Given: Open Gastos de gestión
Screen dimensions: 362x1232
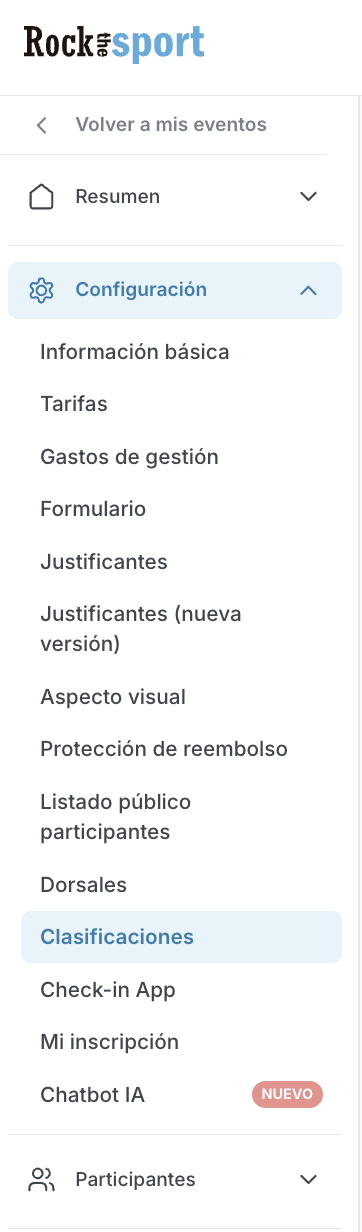Looking at the screenshot, I should click(129, 457).
